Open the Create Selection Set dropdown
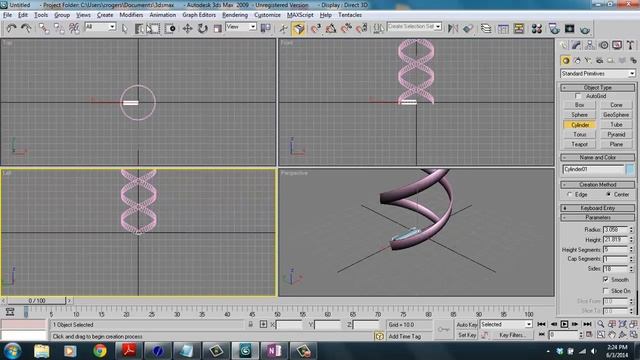Image resolution: width=640 pixels, height=360 pixels. 414,27
